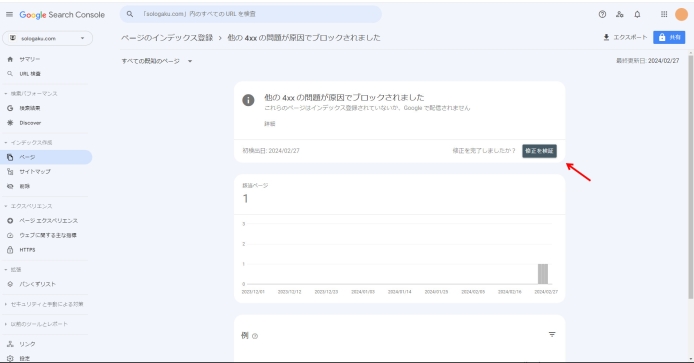
Task: Collapse the インデックス作成 section
Action: coord(28,143)
